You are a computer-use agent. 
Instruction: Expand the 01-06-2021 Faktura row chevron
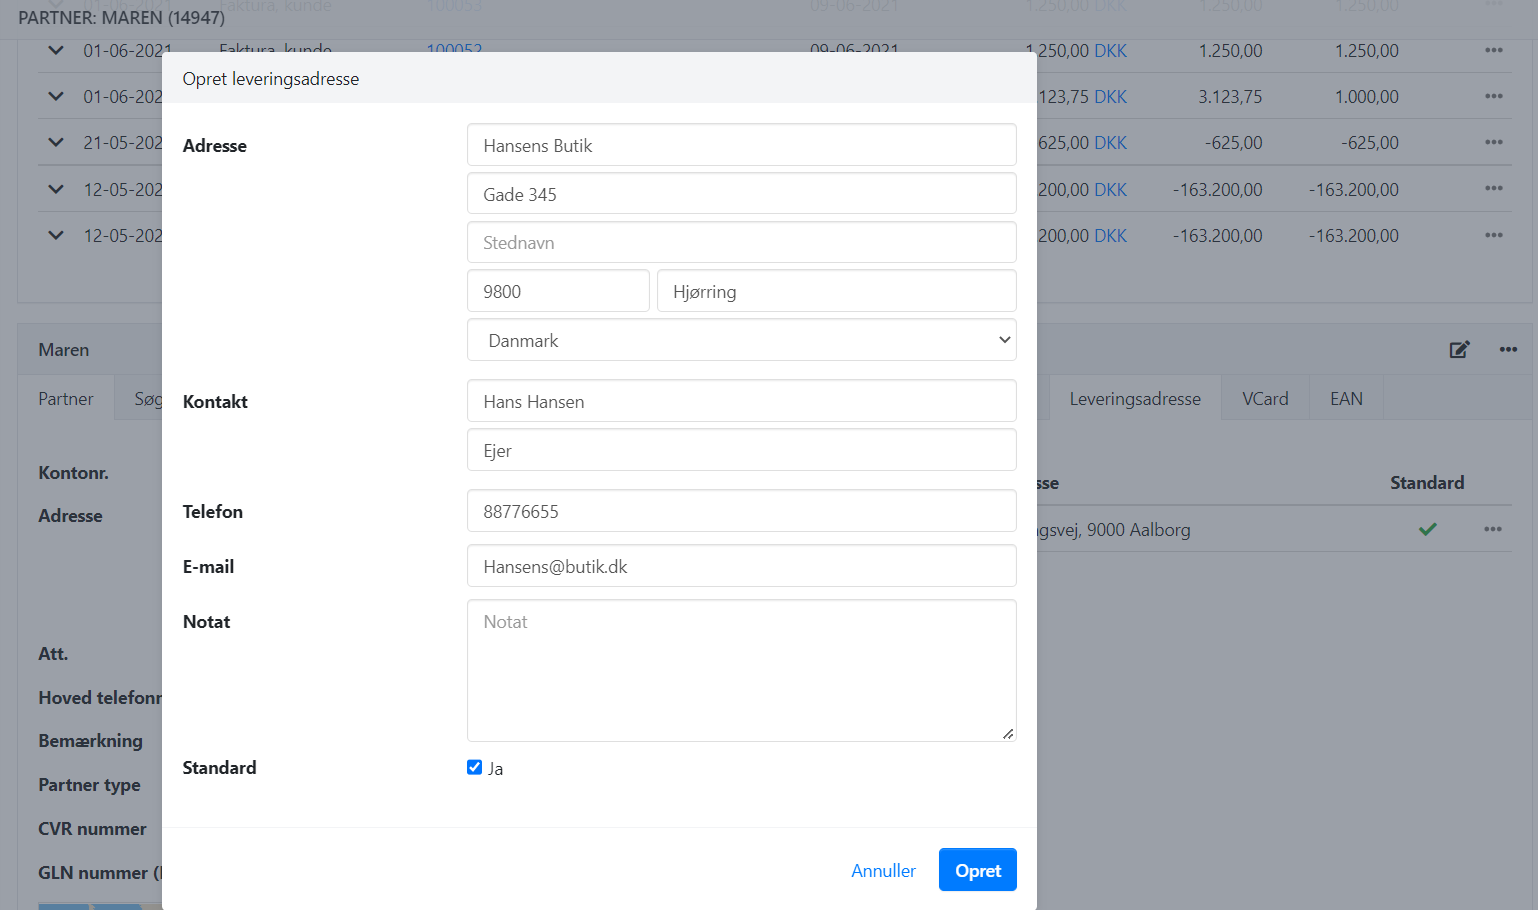click(x=56, y=50)
